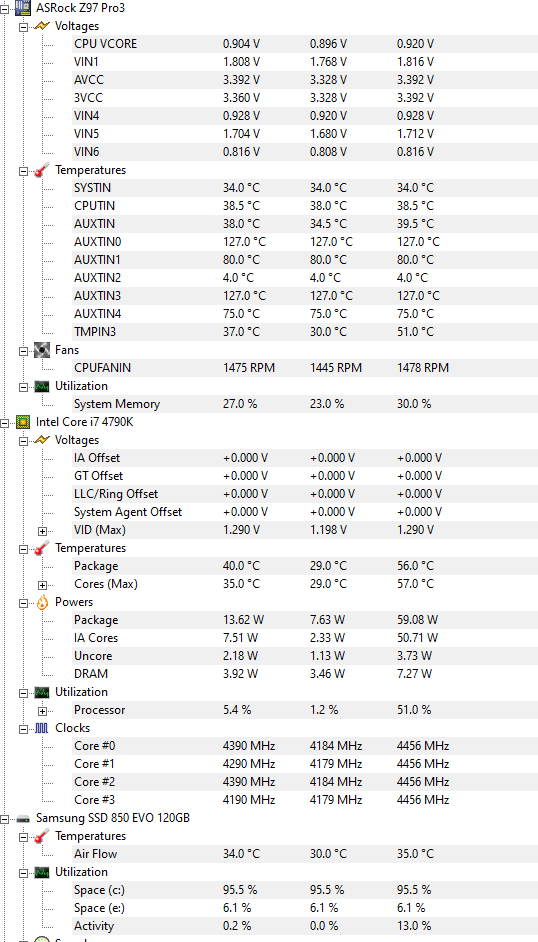Select the VIN1 voltage row
The height and width of the screenshot is (942, 538).
pyautogui.click(x=304, y=62)
